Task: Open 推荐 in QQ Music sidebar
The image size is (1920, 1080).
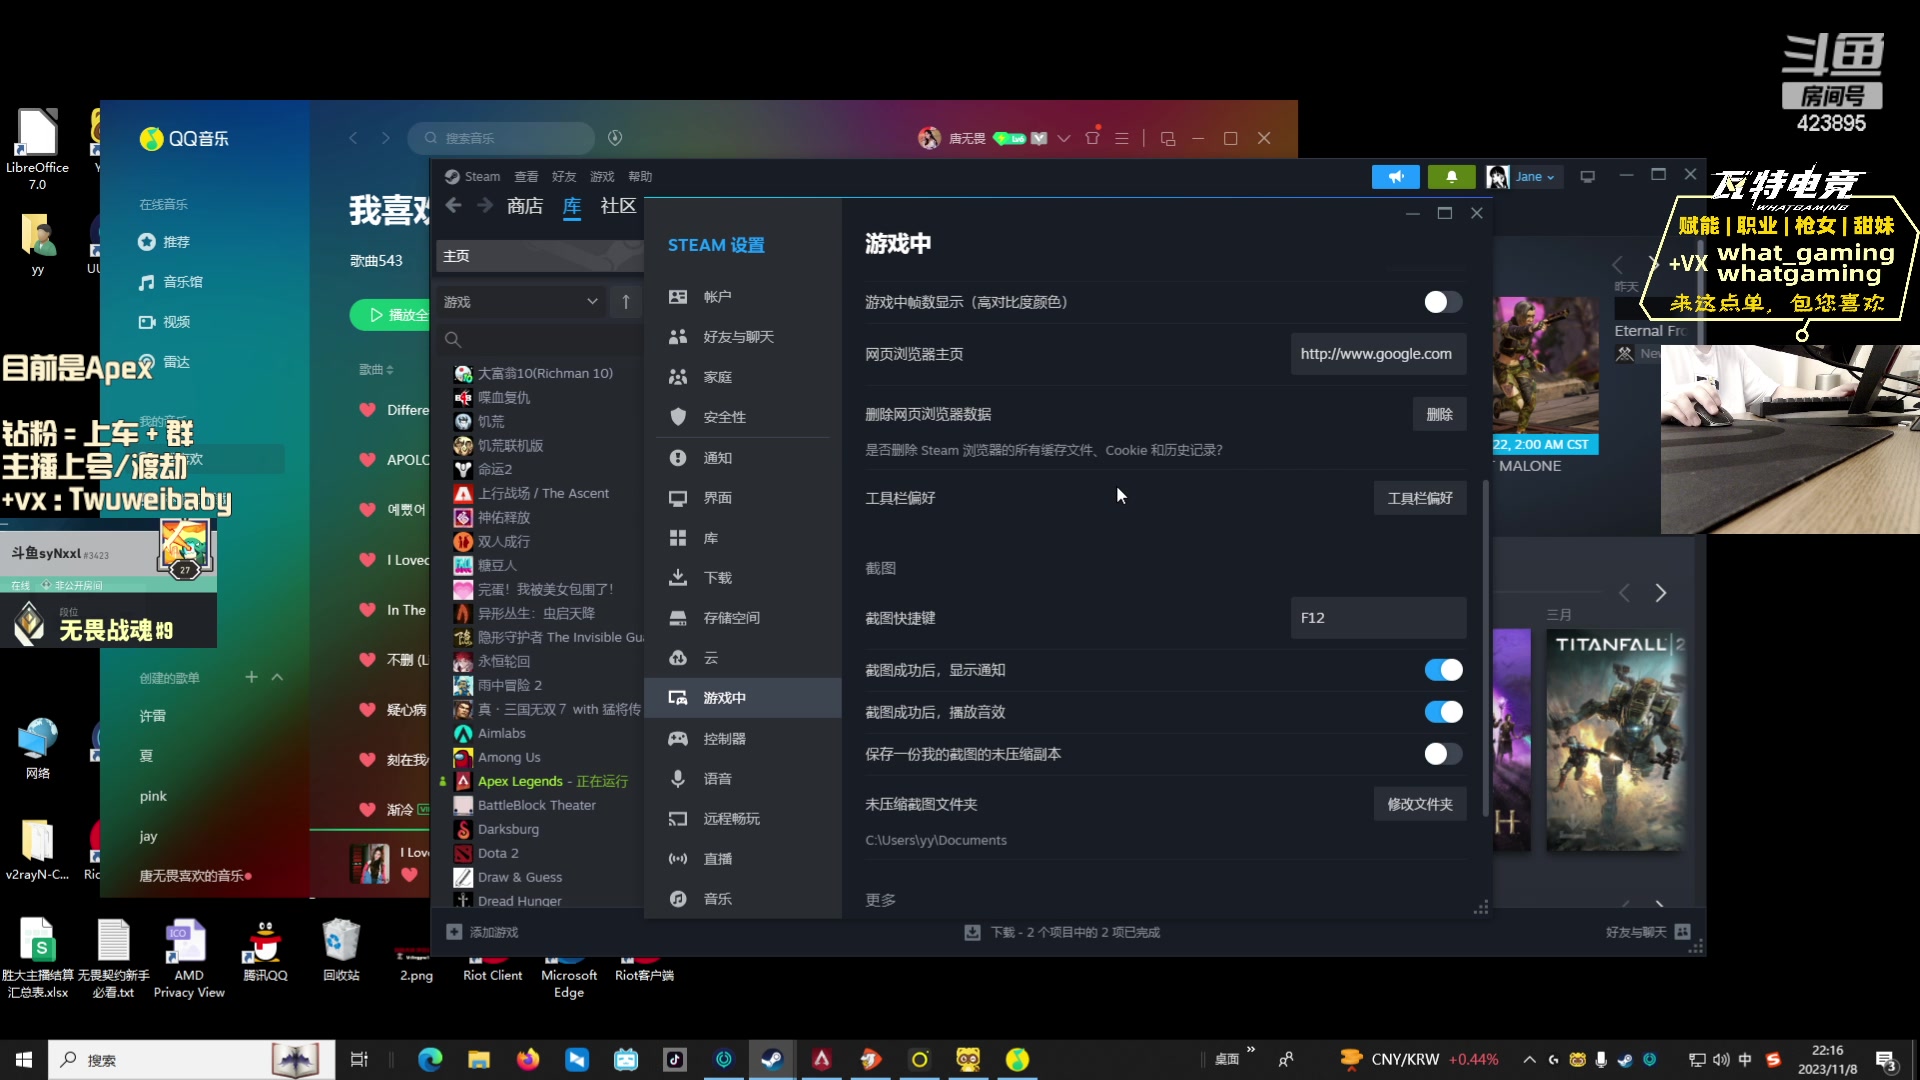Action: tap(165, 242)
